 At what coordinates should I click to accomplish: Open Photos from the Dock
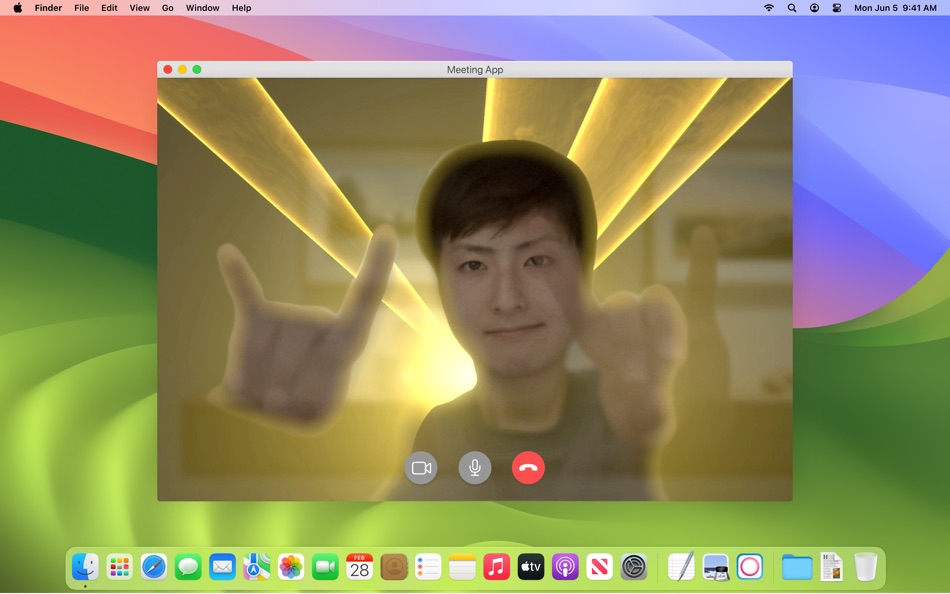click(290, 567)
